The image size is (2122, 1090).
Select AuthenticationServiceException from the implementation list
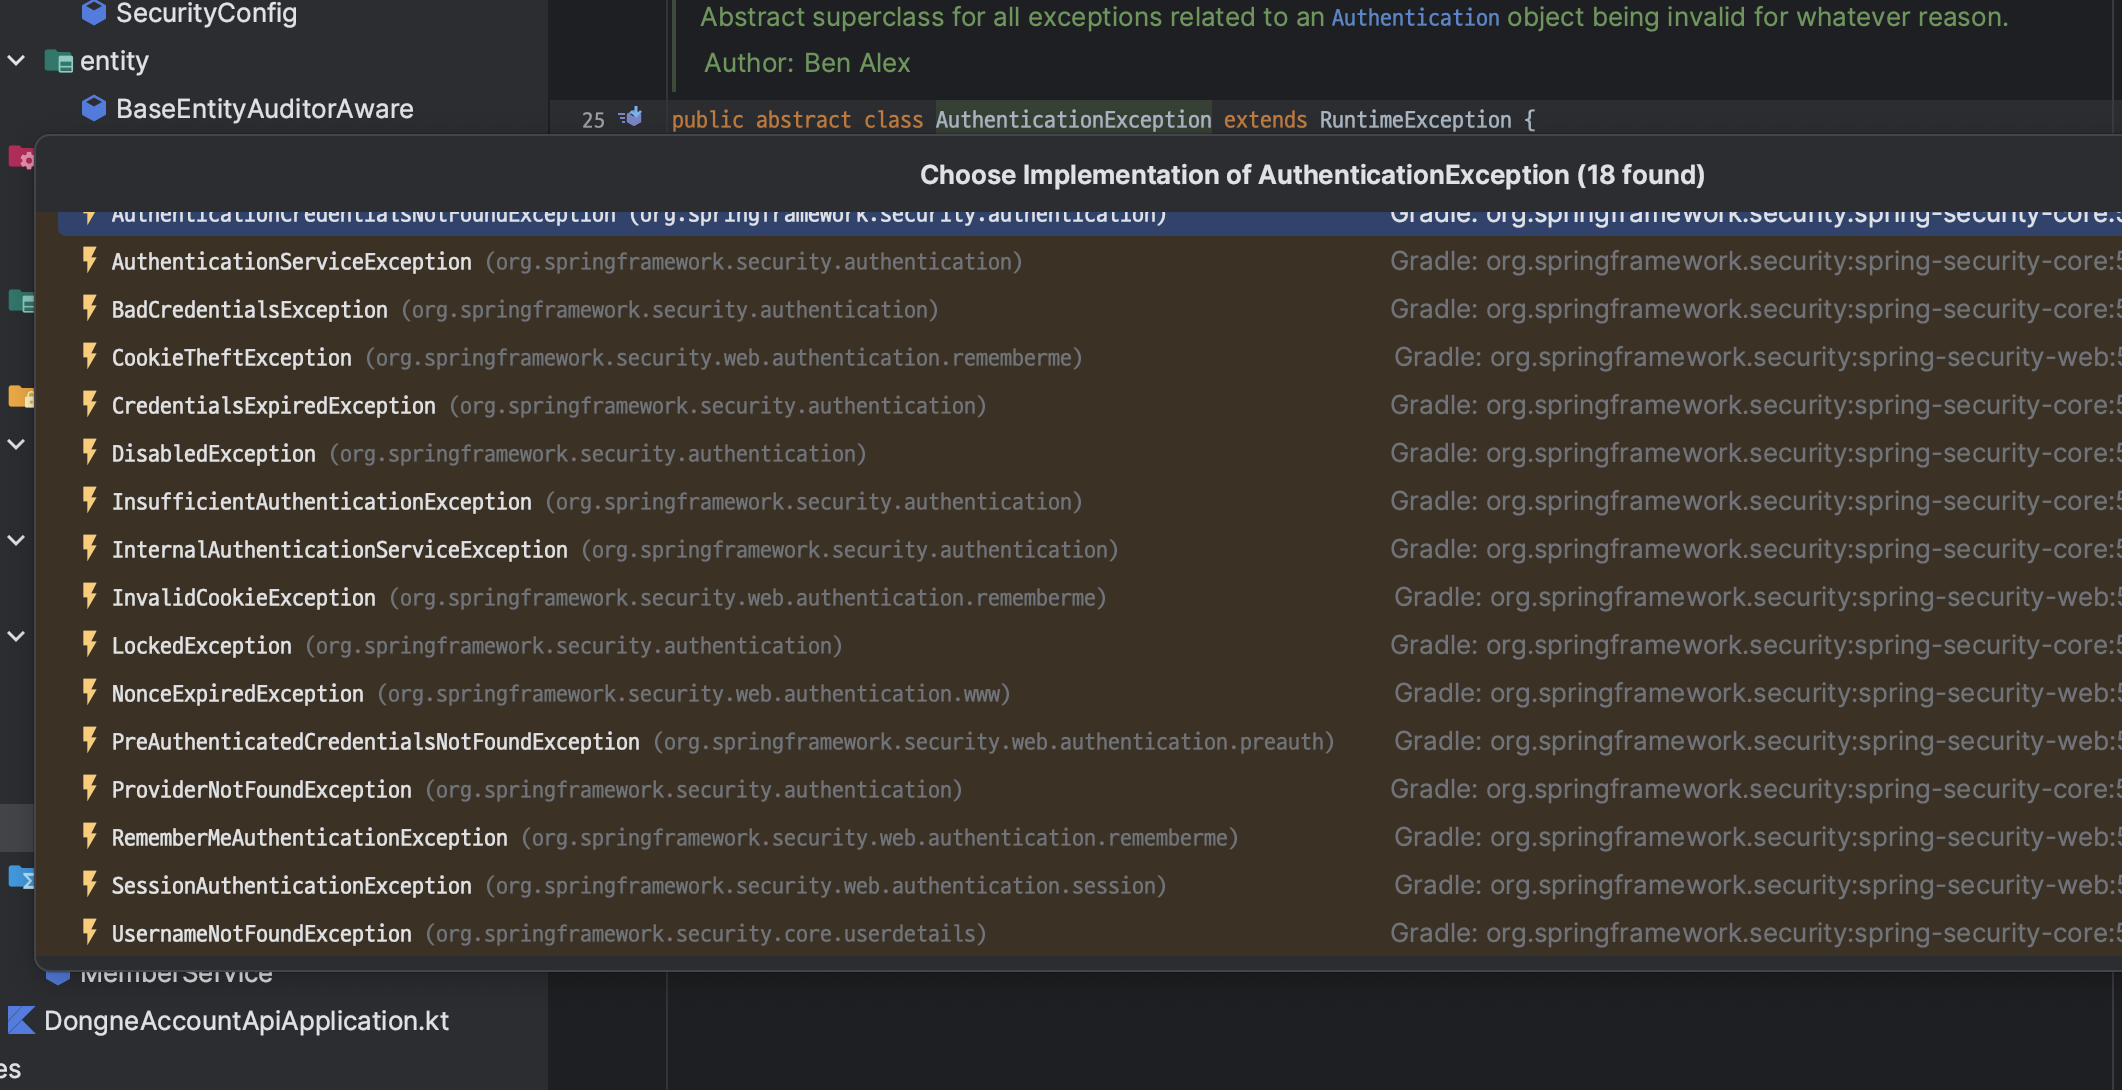[291, 262]
